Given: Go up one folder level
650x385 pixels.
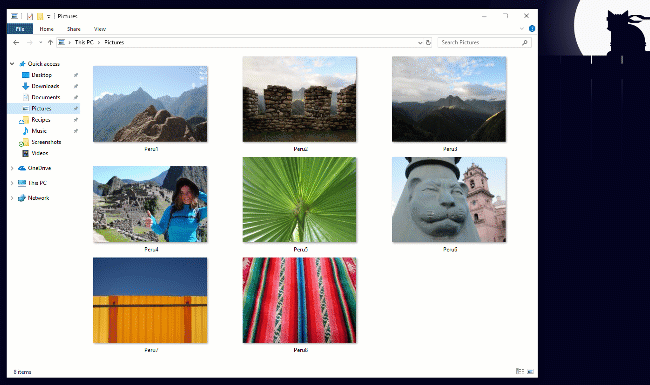Looking at the screenshot, I should pyautogui.click(x=50, y=42).
